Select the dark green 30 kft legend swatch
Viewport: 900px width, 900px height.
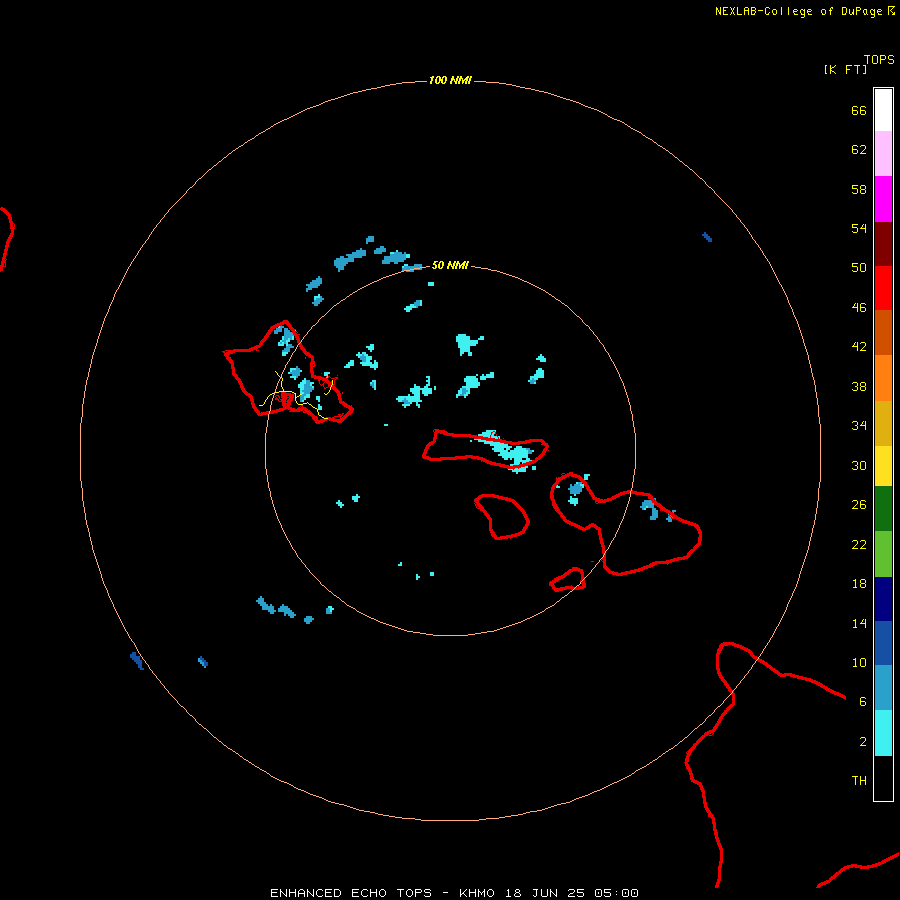click(x=883, y=509)
